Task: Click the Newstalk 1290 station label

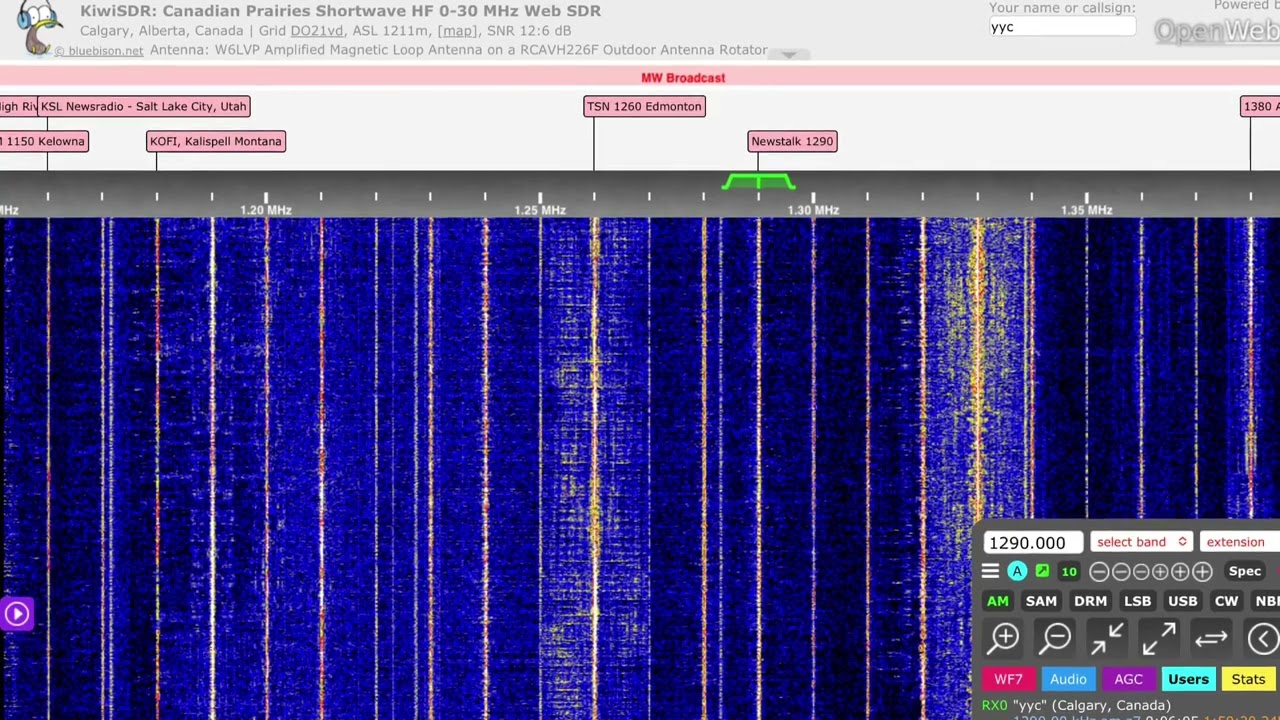Action: [x=792, y=141]
